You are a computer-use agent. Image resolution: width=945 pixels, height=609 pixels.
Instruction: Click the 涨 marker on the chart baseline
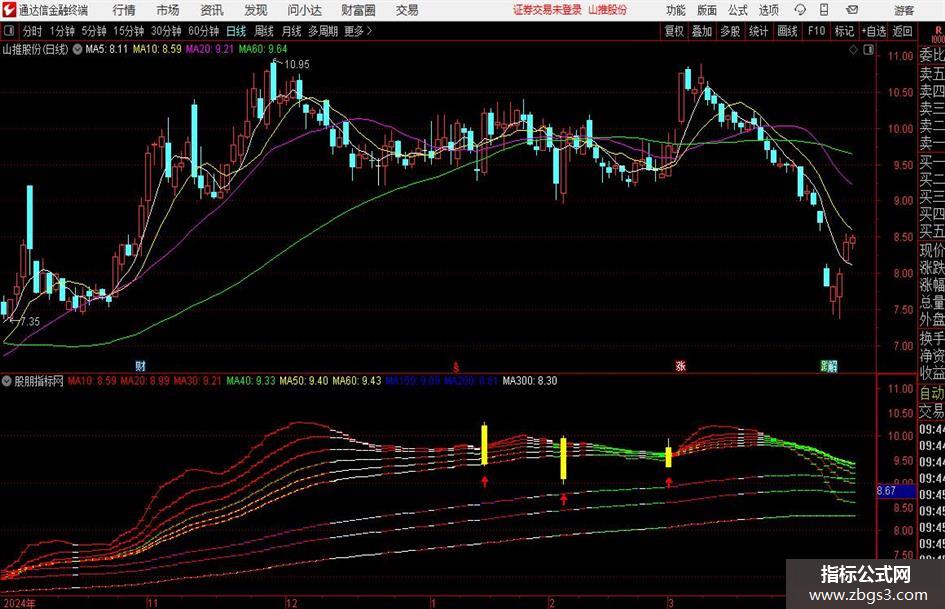click(x=681, y=365)
